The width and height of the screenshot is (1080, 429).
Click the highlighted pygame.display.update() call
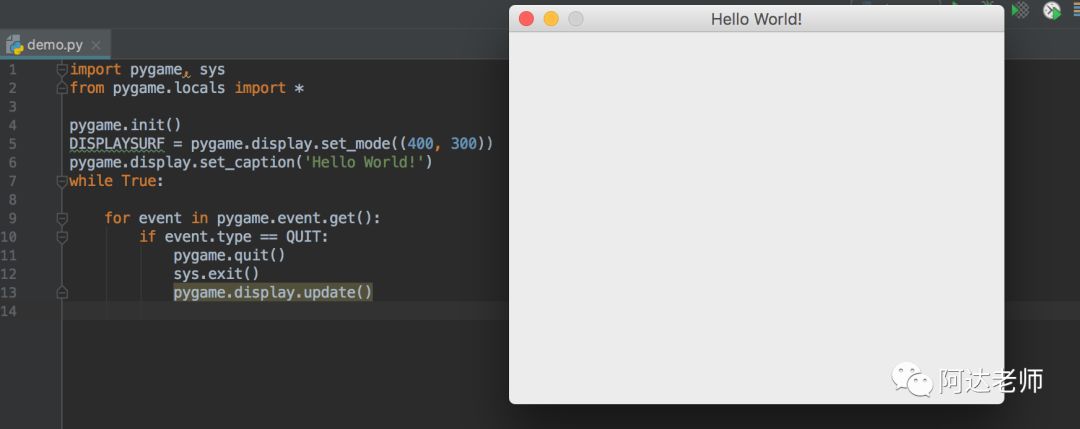273,293
